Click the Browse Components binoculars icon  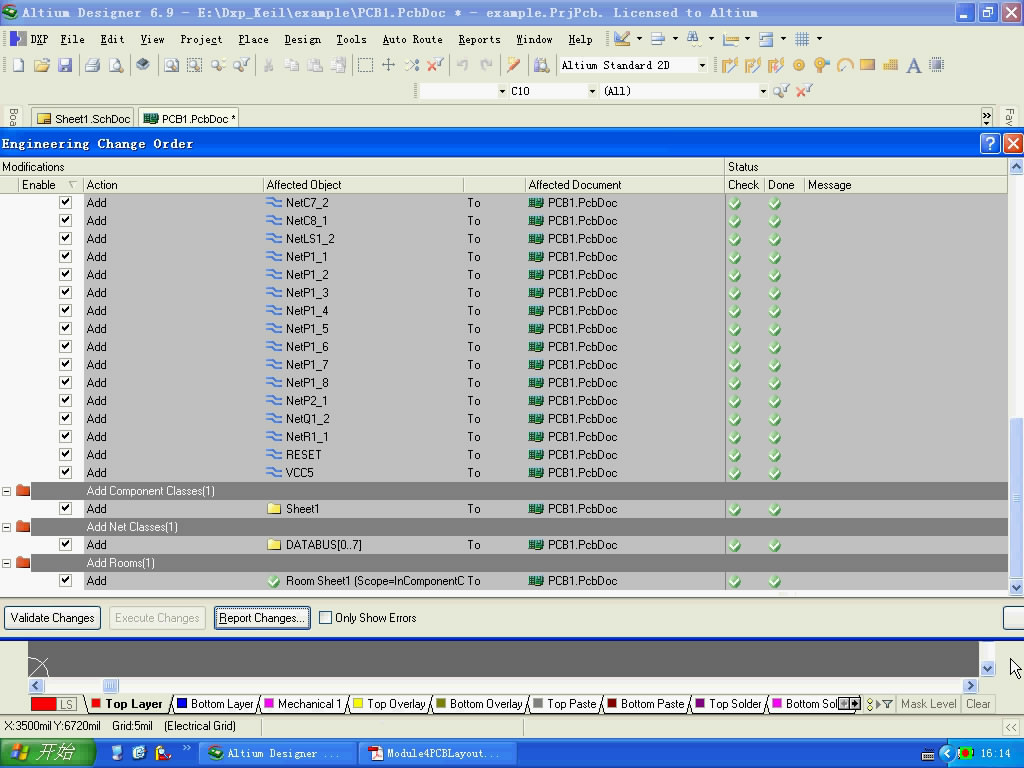point(541,65)
